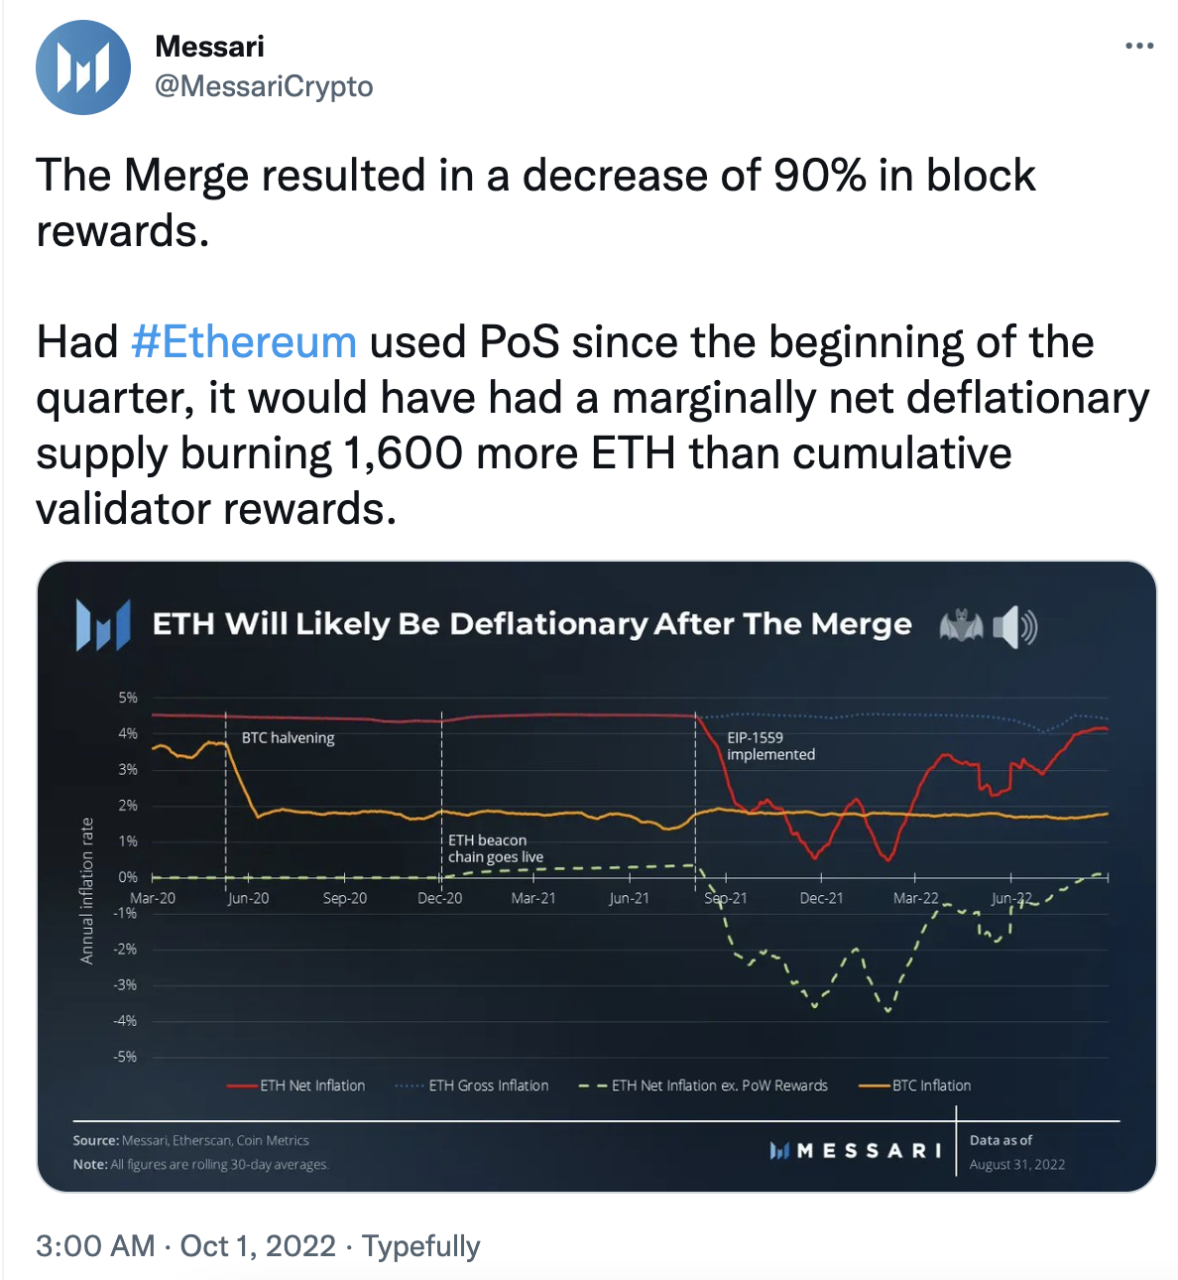Click the MESSARI wordmark in chart footer
The height and width of the screenshot is (1280, 1178).
[856, 1151]
